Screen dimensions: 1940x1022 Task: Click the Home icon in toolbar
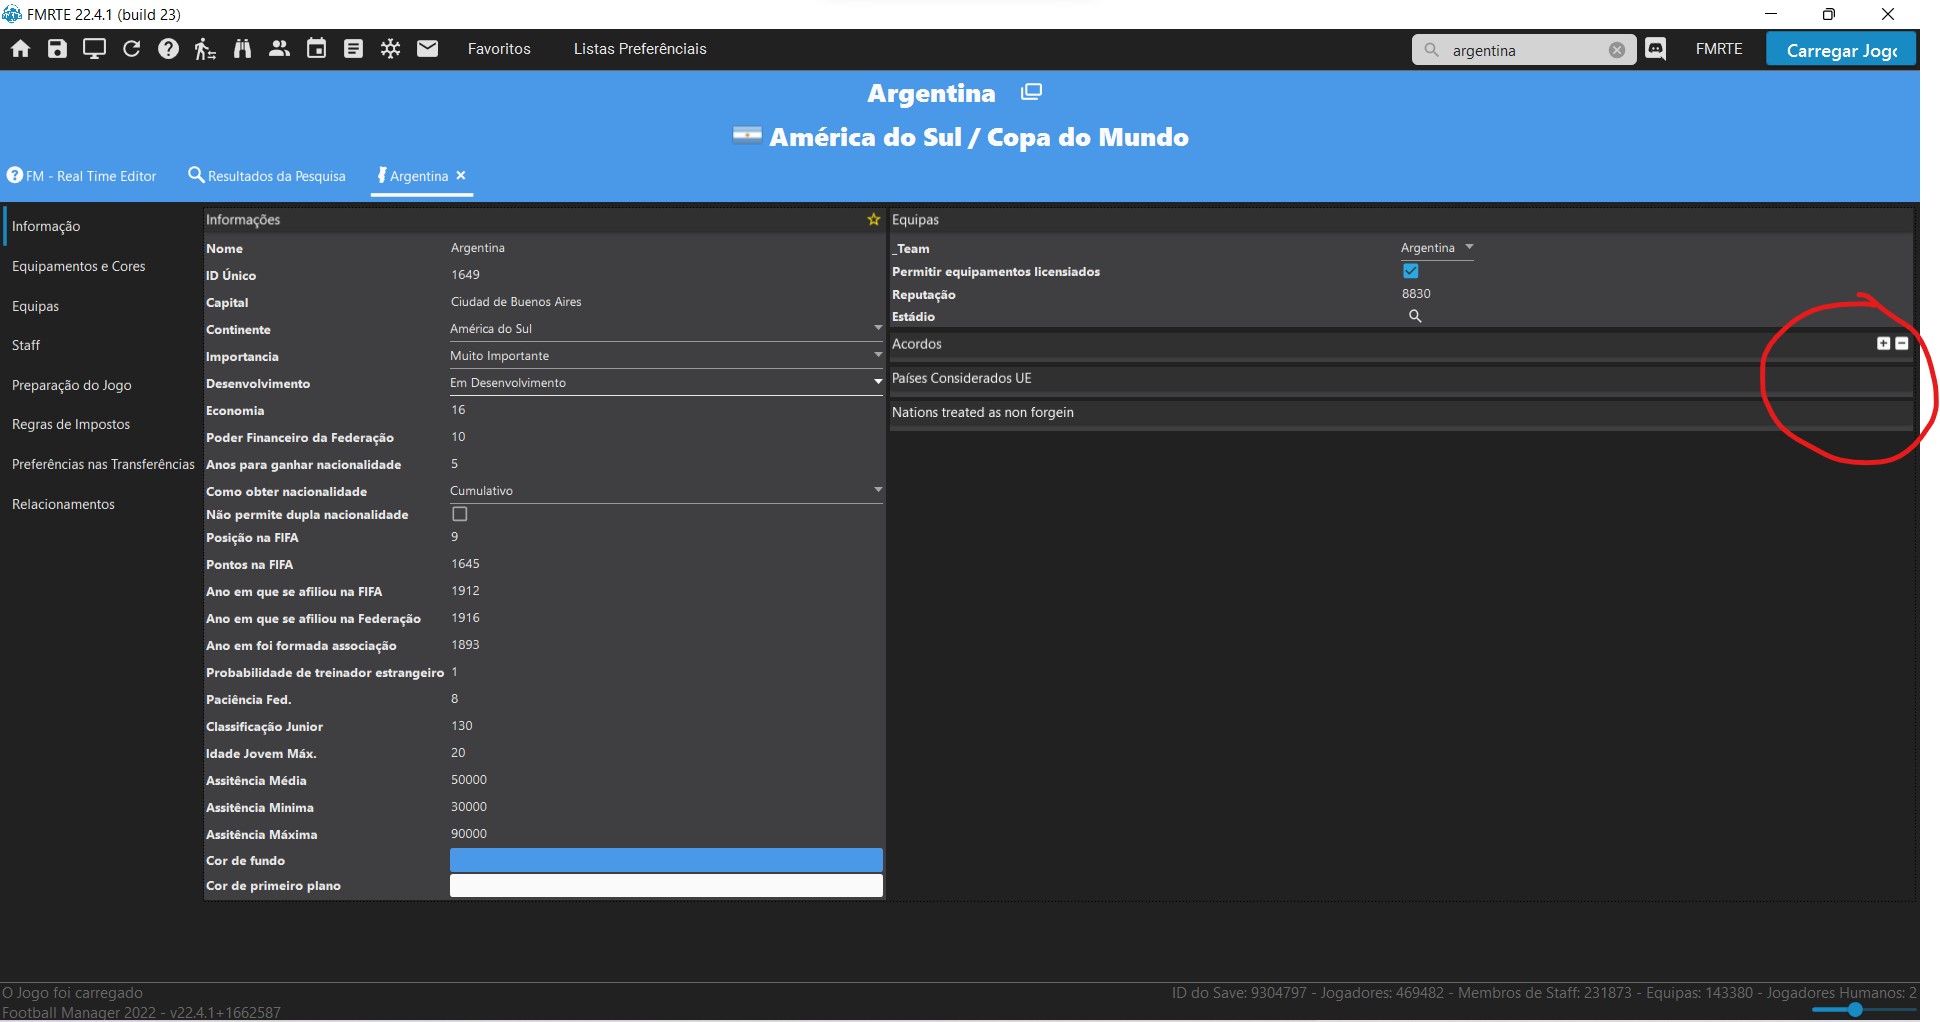pyautogui.click(x=20, y=49)
